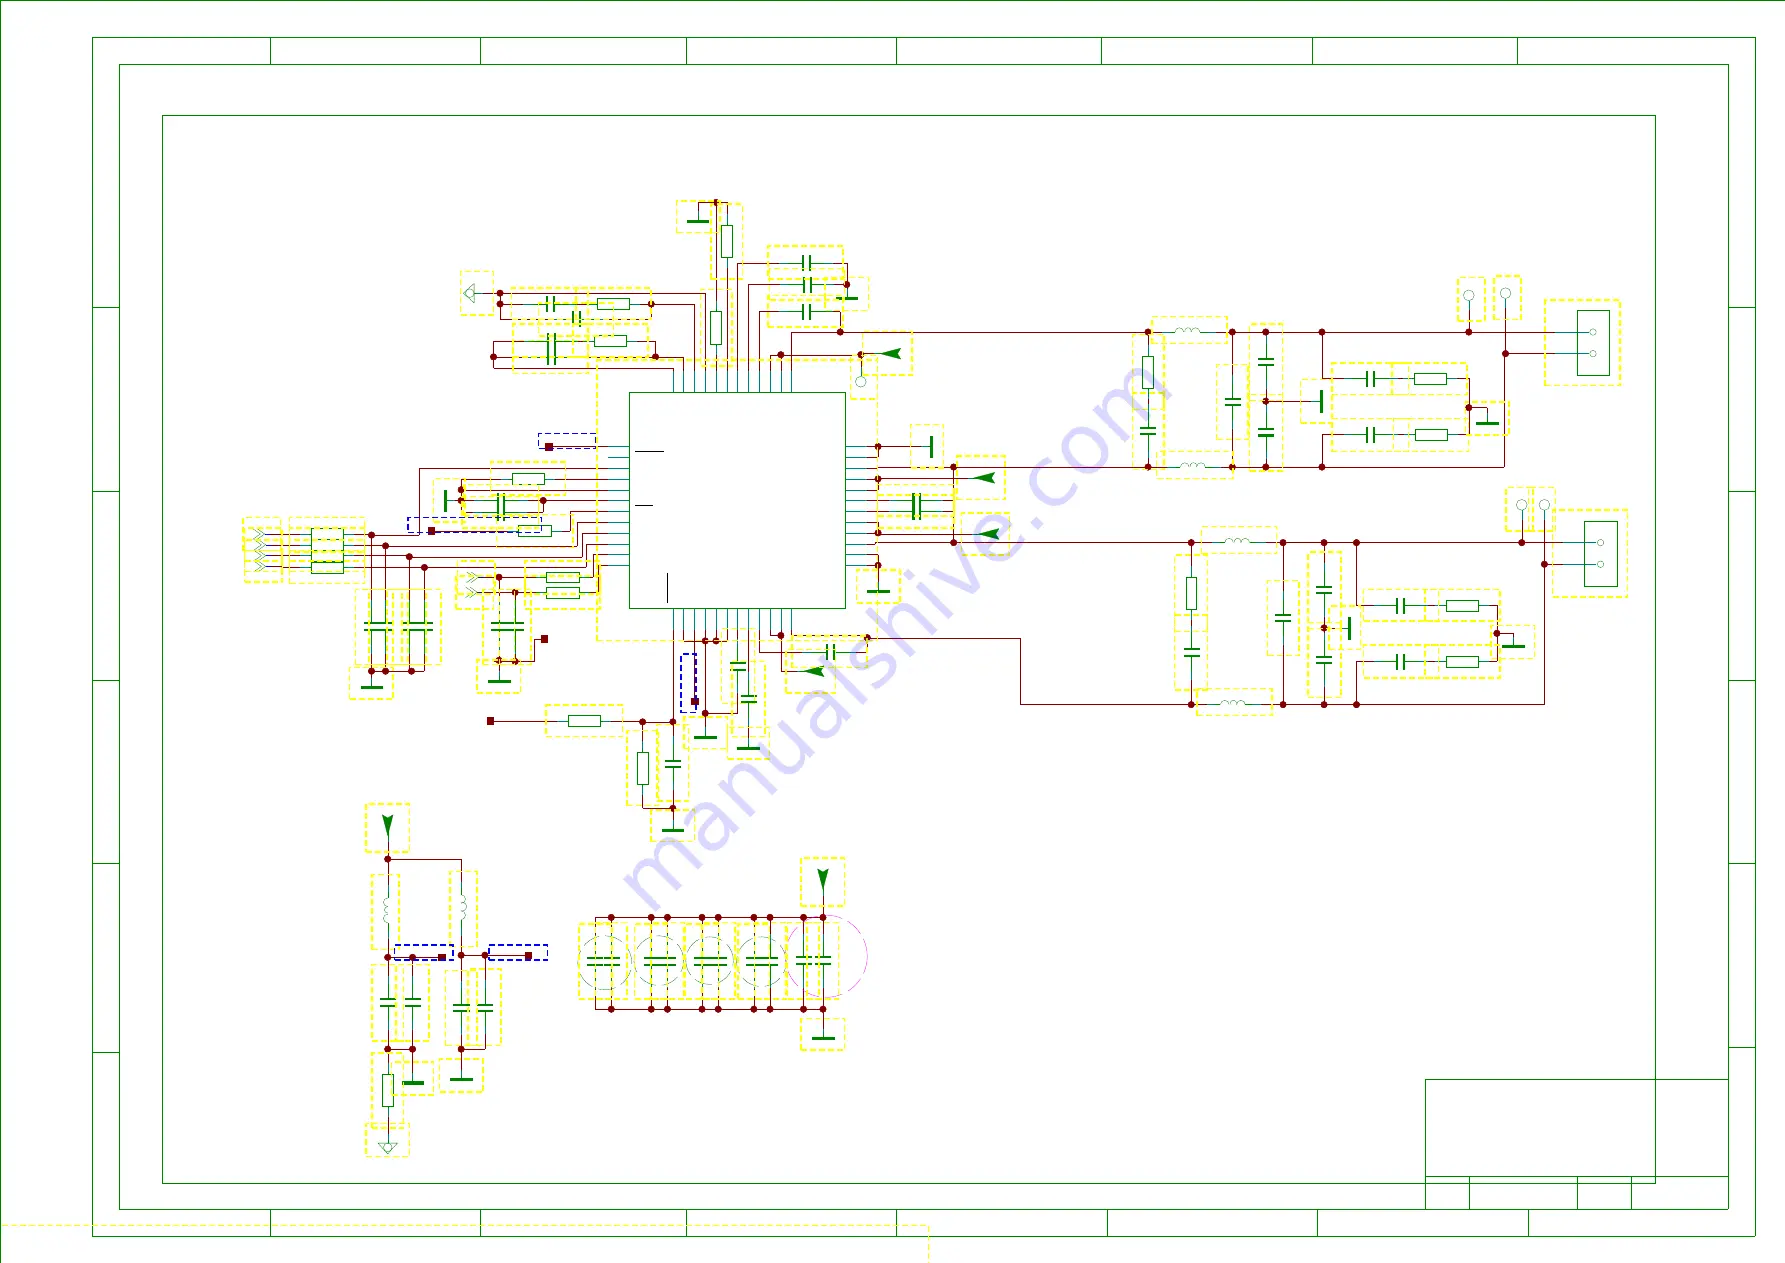Click the left blue dashed net label in bottom-left circuit
This screenshot has height=1263, width=1785.
[423, 953]
